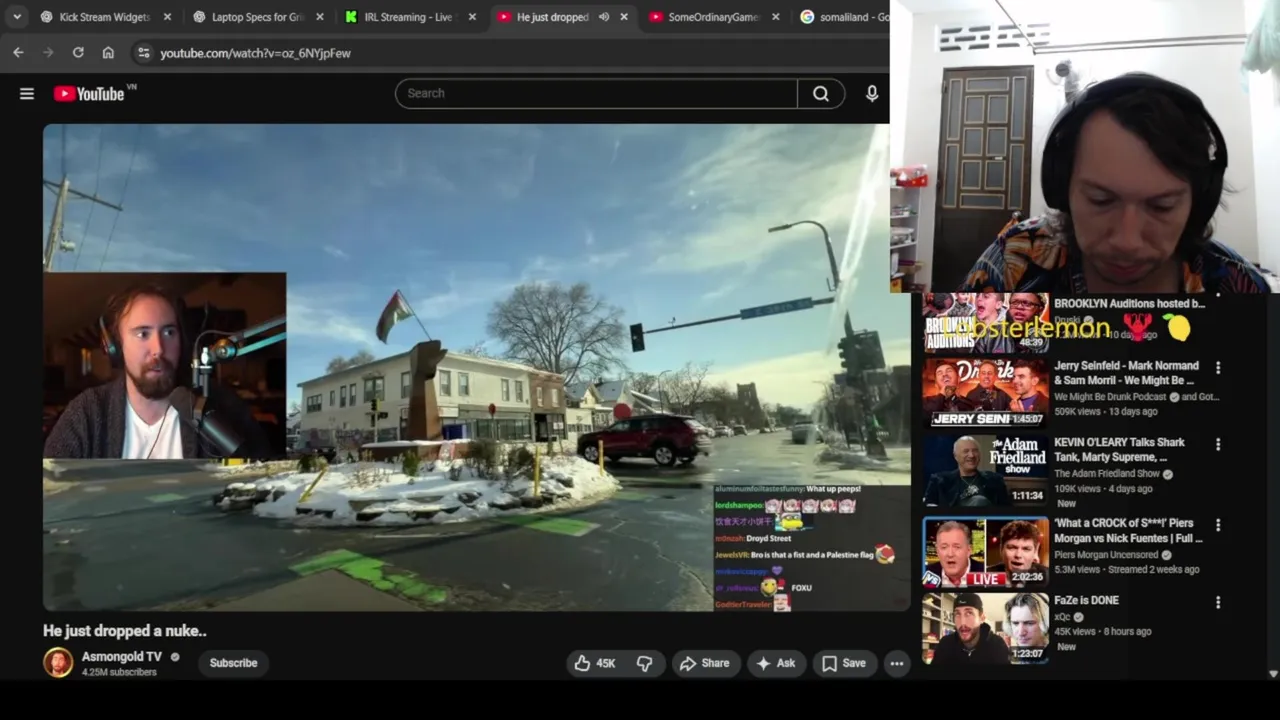Open YouTube hamburger guide menu
The width and height of the screenshot is (1280, 720).
coord(27,94)
